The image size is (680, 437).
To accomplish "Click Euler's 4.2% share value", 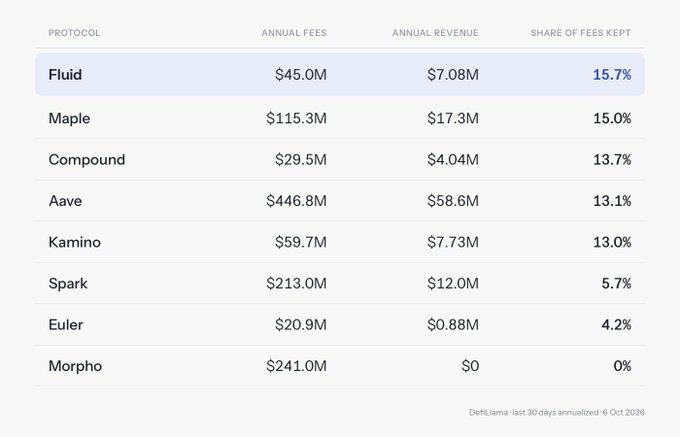I will (x=616, y=325).
